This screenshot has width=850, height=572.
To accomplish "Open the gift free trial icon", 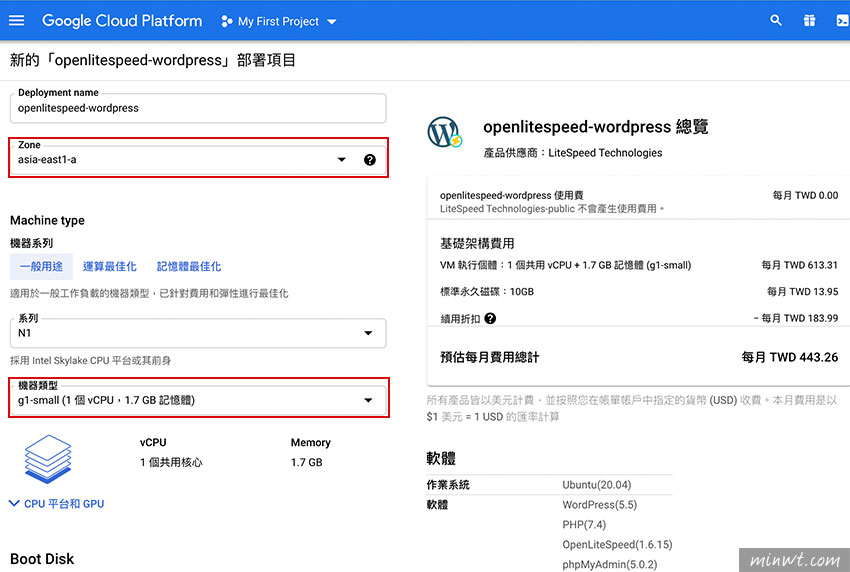I will click(809, 21).
